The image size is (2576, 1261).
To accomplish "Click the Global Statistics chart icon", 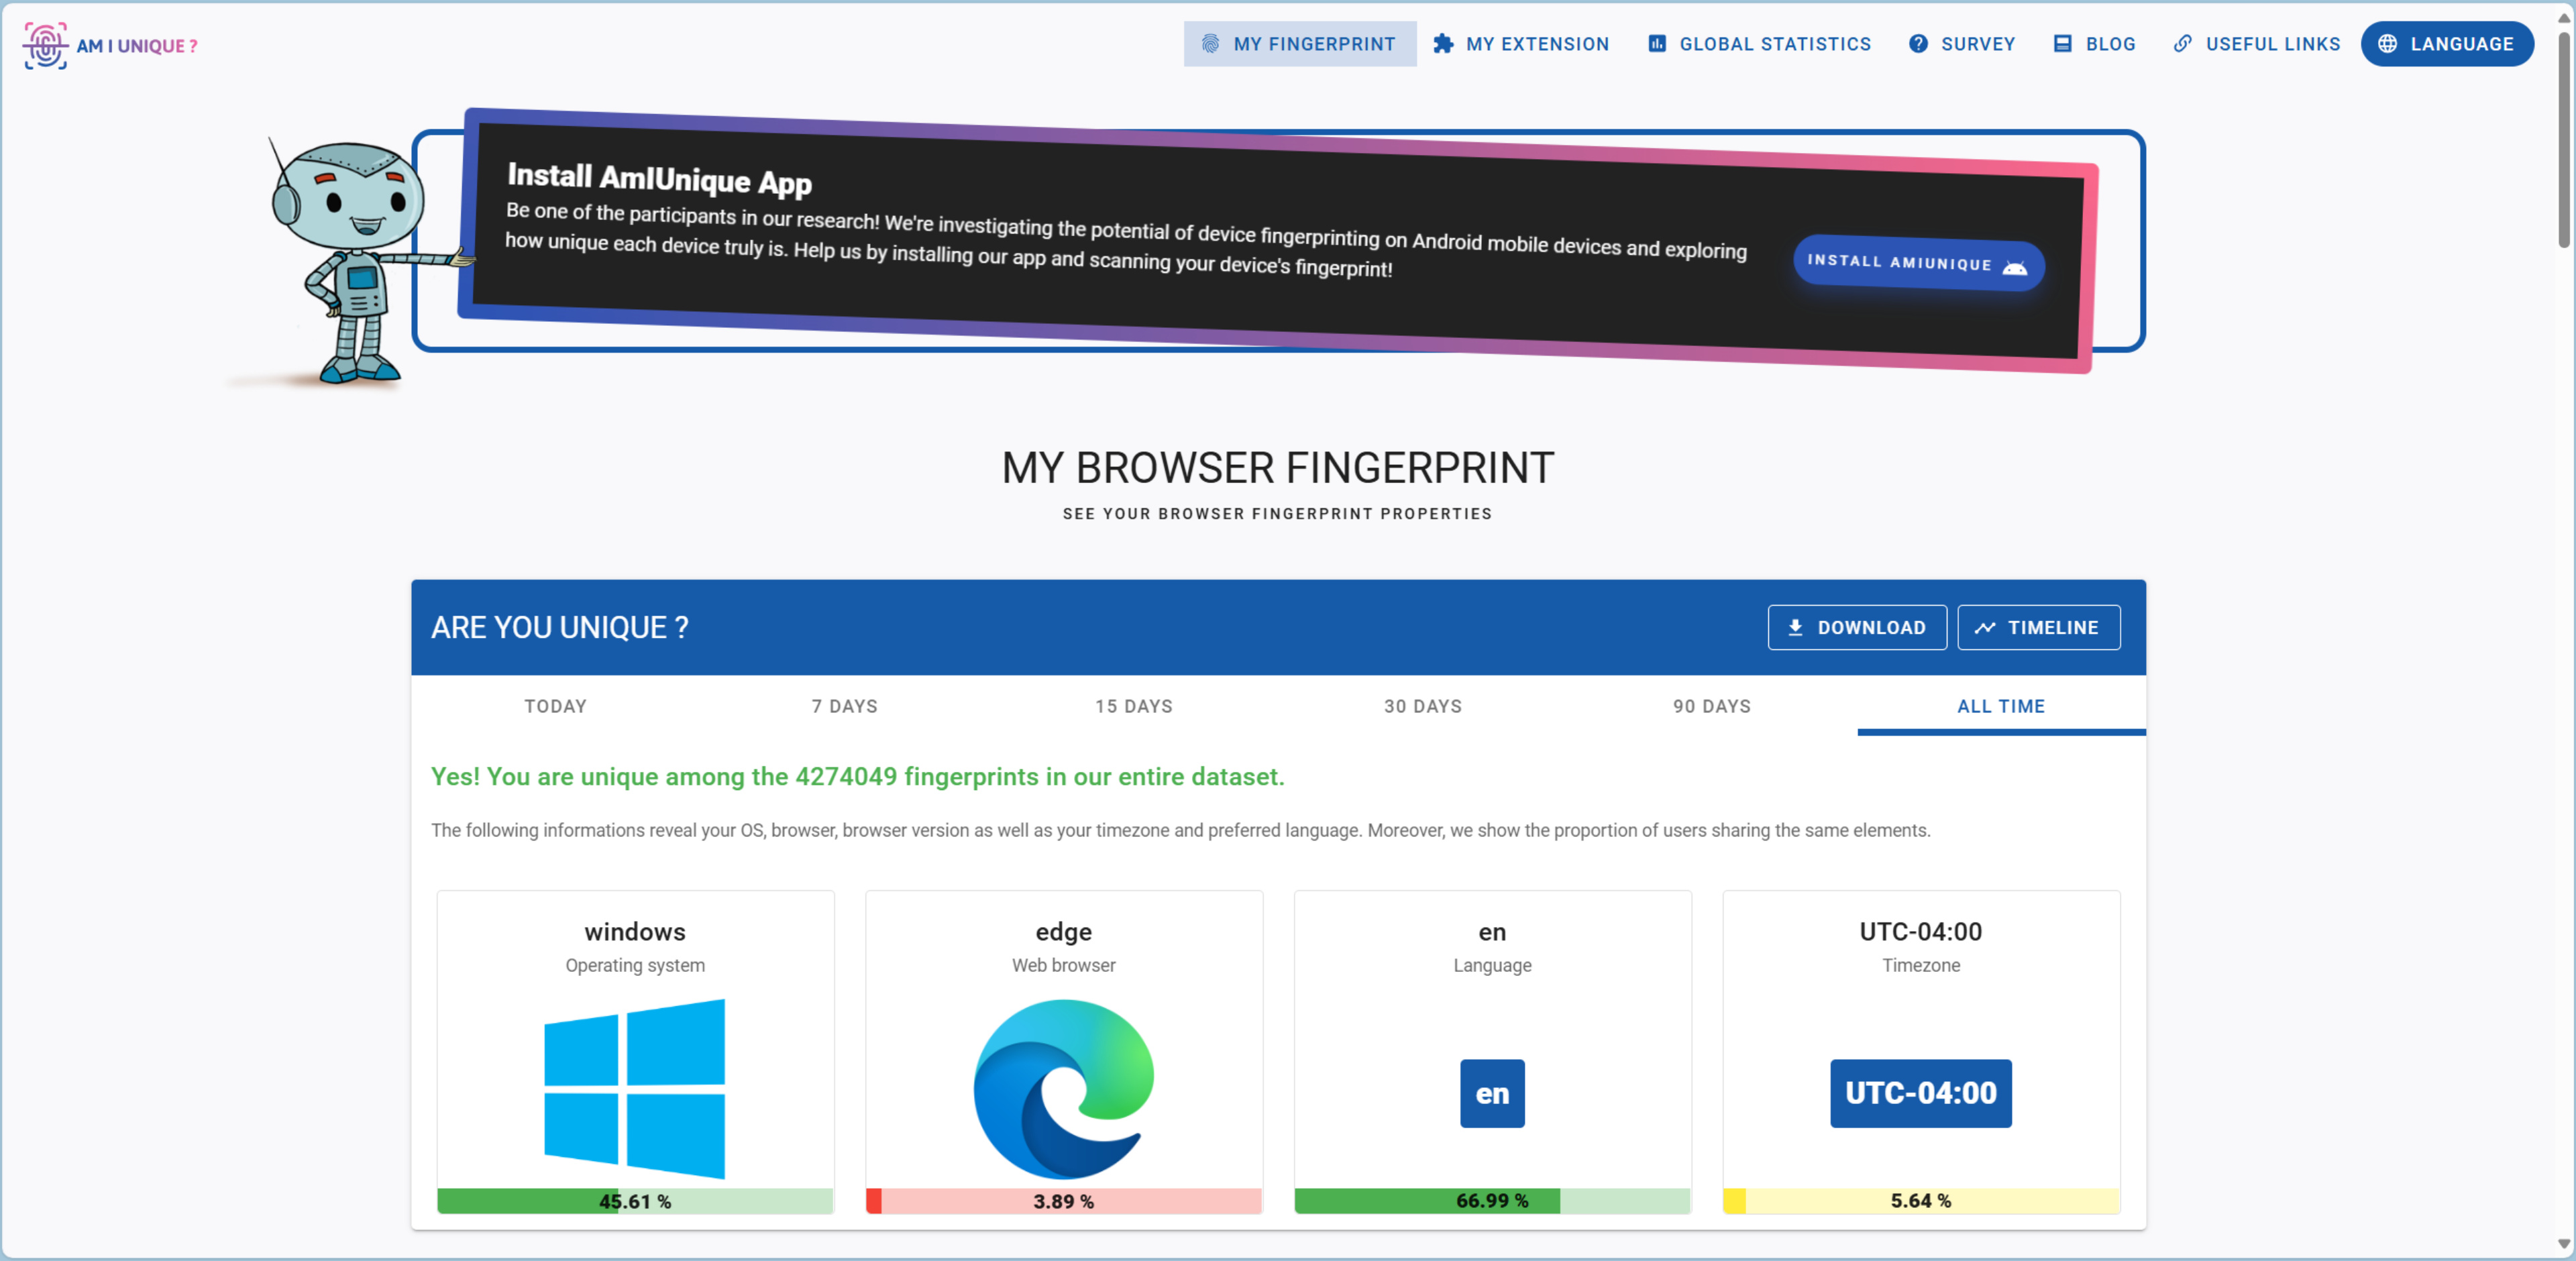I will tap(1657, 44).
